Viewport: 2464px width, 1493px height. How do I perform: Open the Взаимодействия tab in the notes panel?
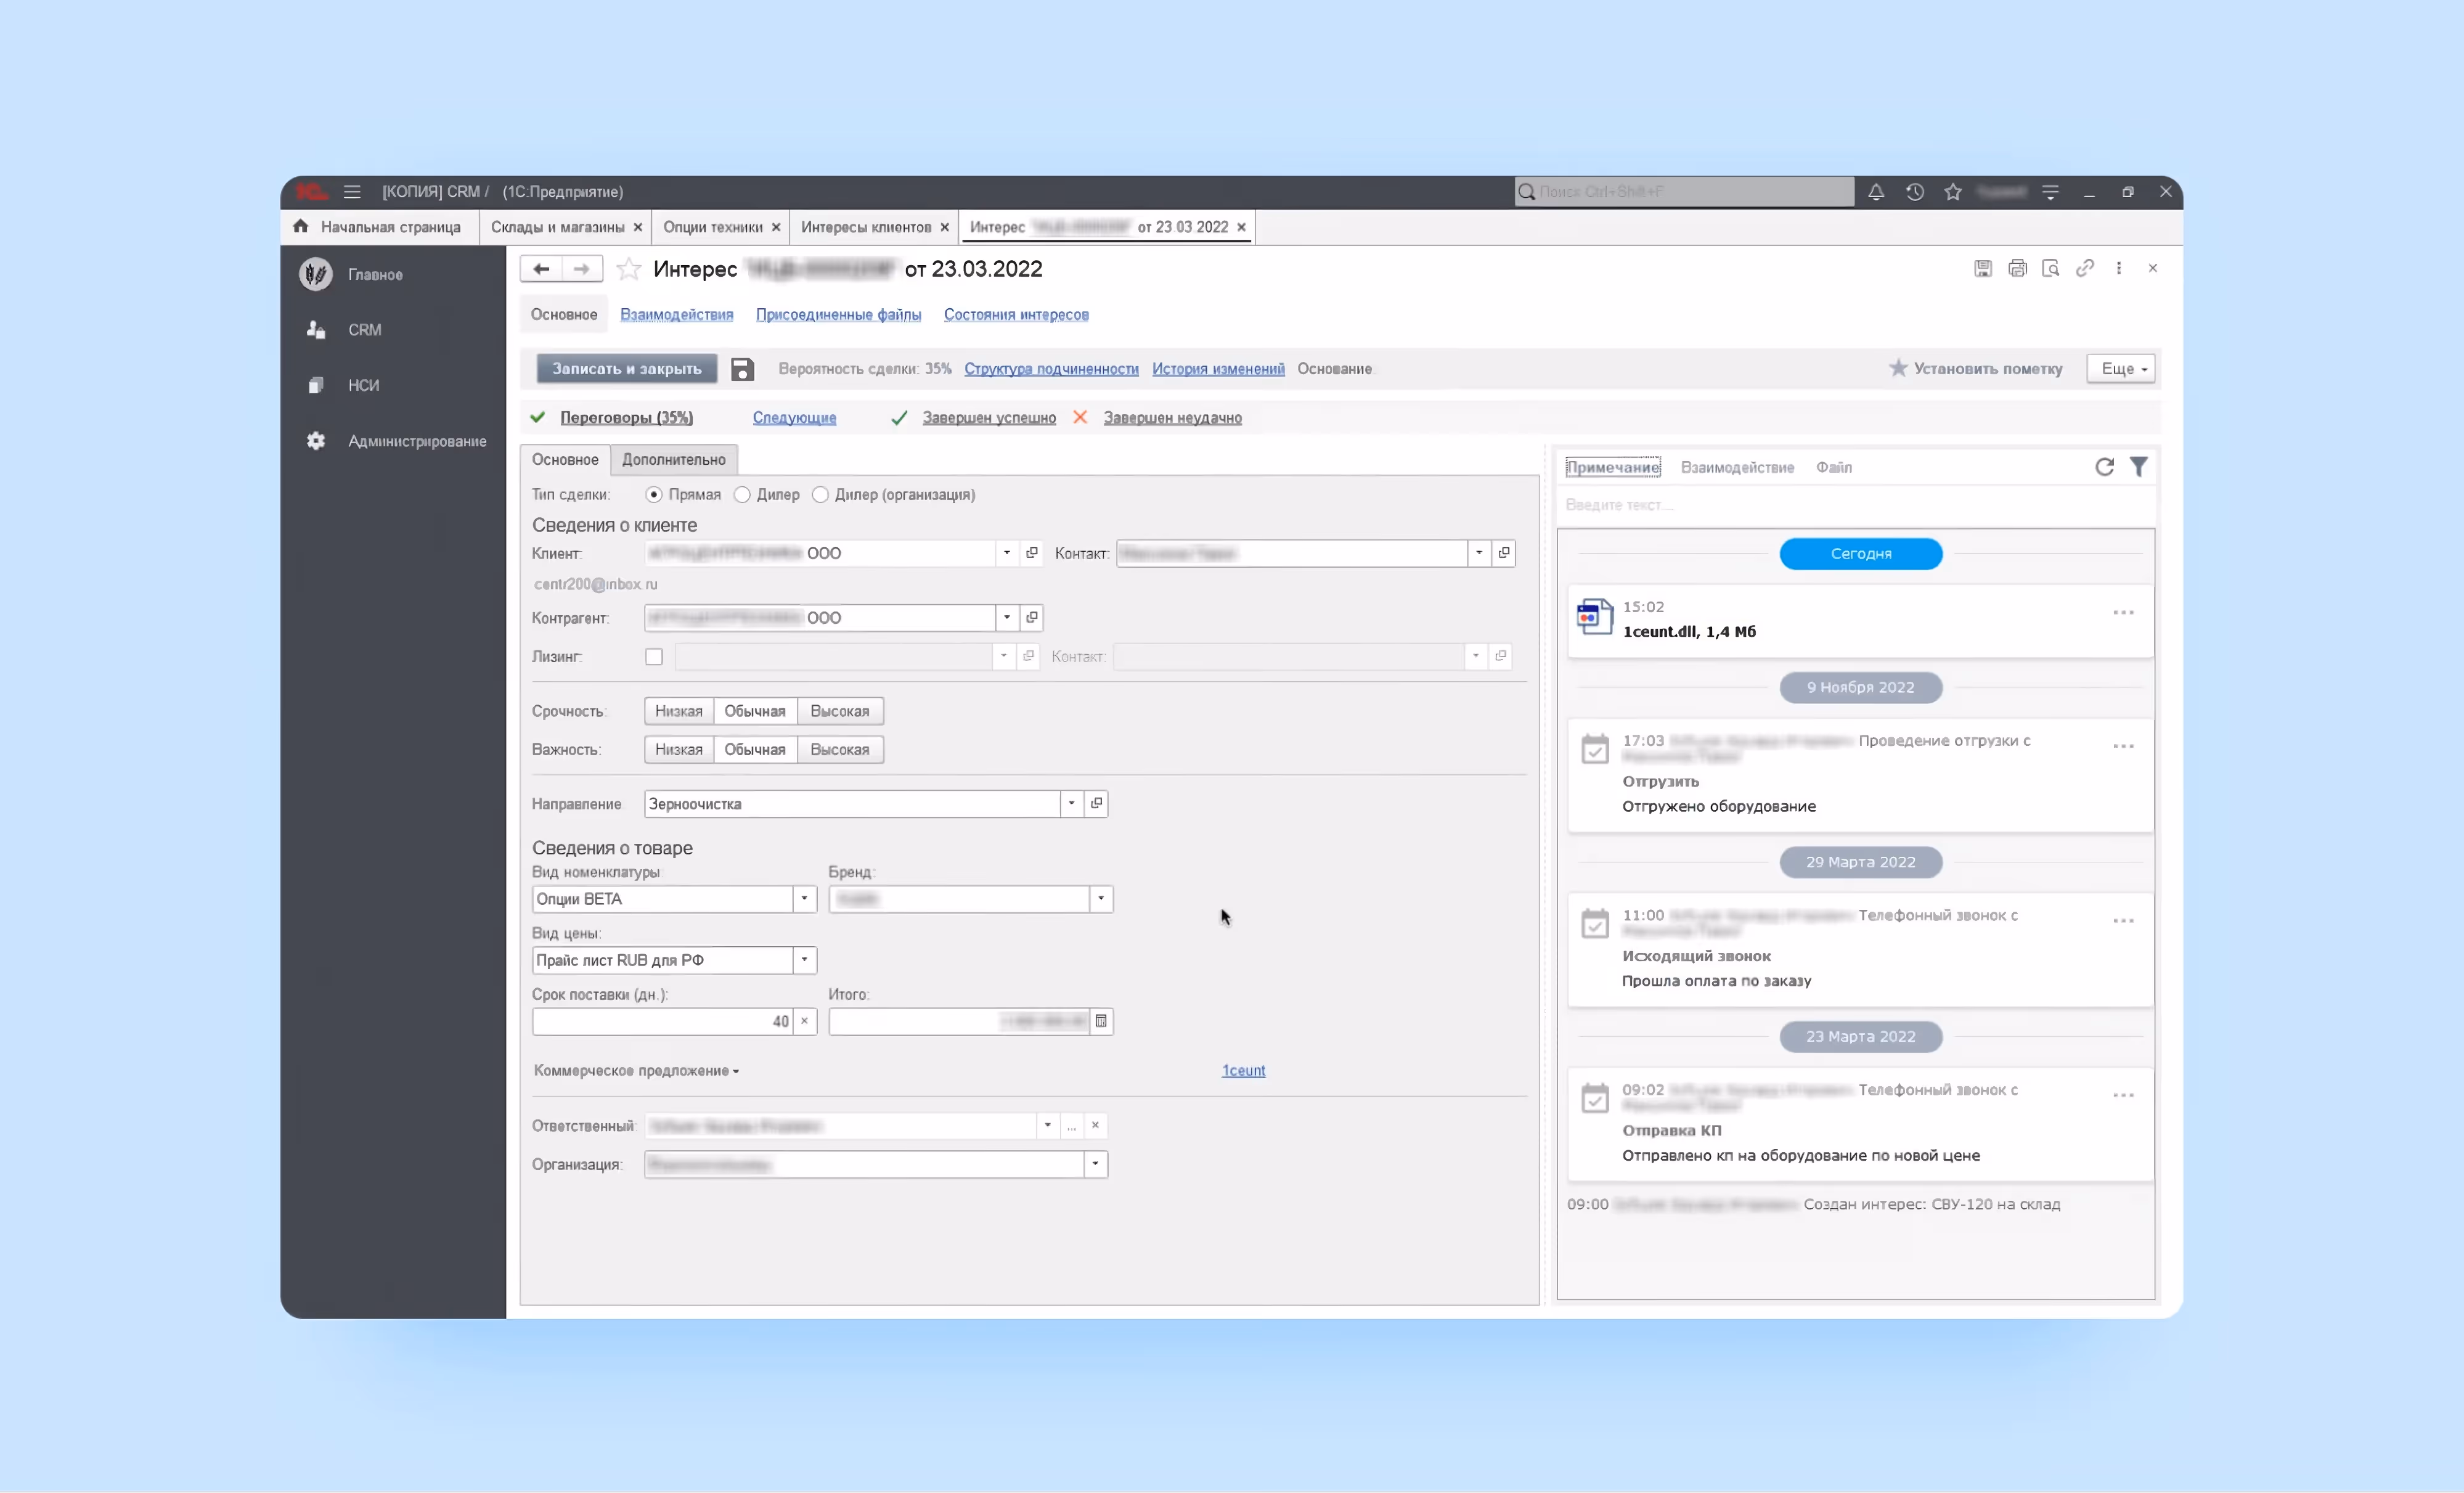tap(1737, 467)
